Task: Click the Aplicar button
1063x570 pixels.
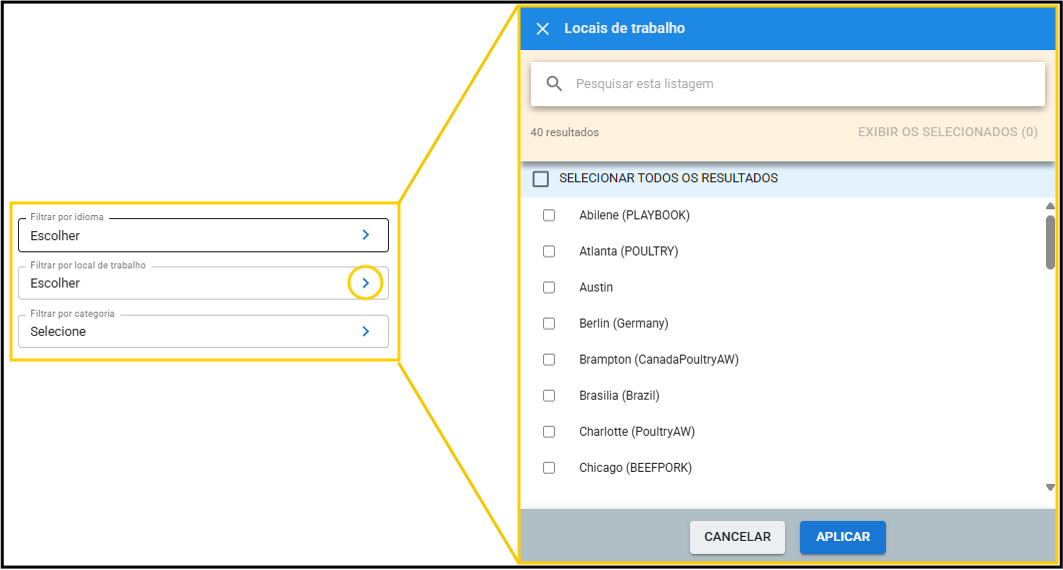Action: click(842, 537)
